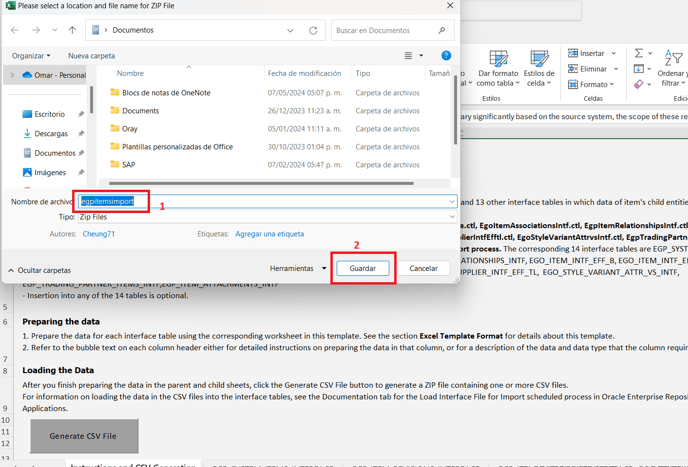Image resolution: width=688 pixels, height=467 pixels.
Task: Go back in the save dialog
Action: click(x=14, y=30)
